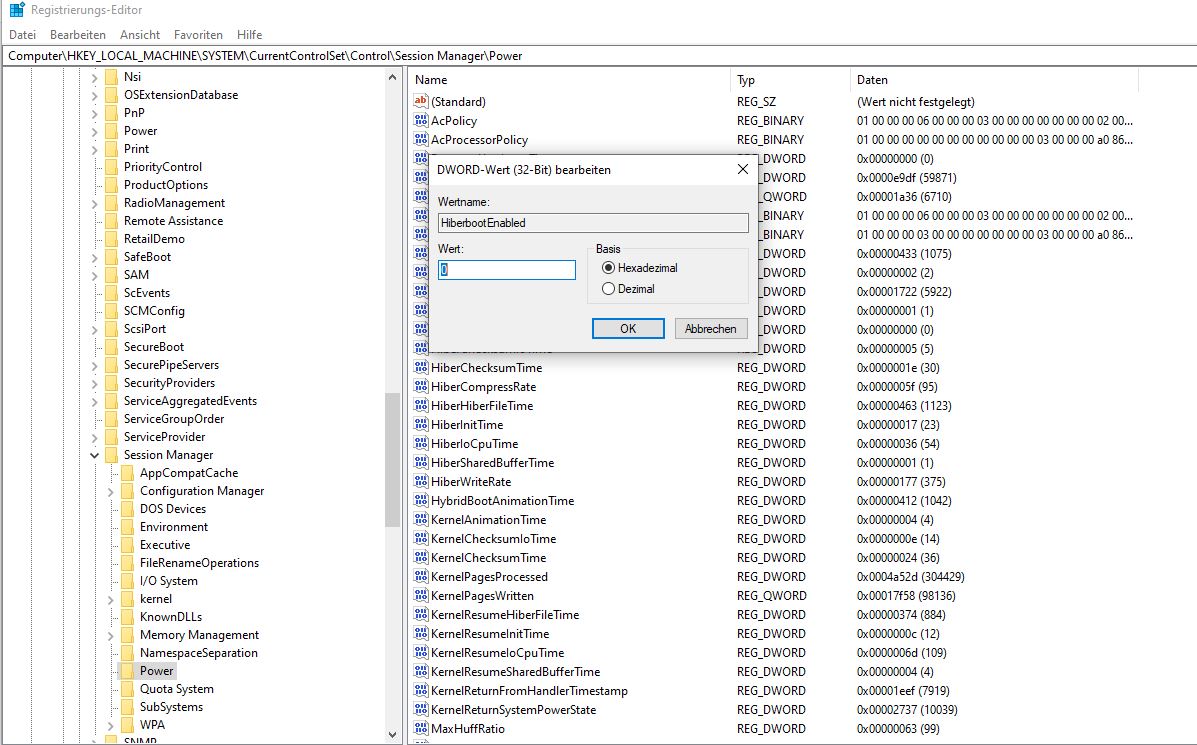
Task: Expand the ServiceProvider key node
Action: (x=95, y=437)
